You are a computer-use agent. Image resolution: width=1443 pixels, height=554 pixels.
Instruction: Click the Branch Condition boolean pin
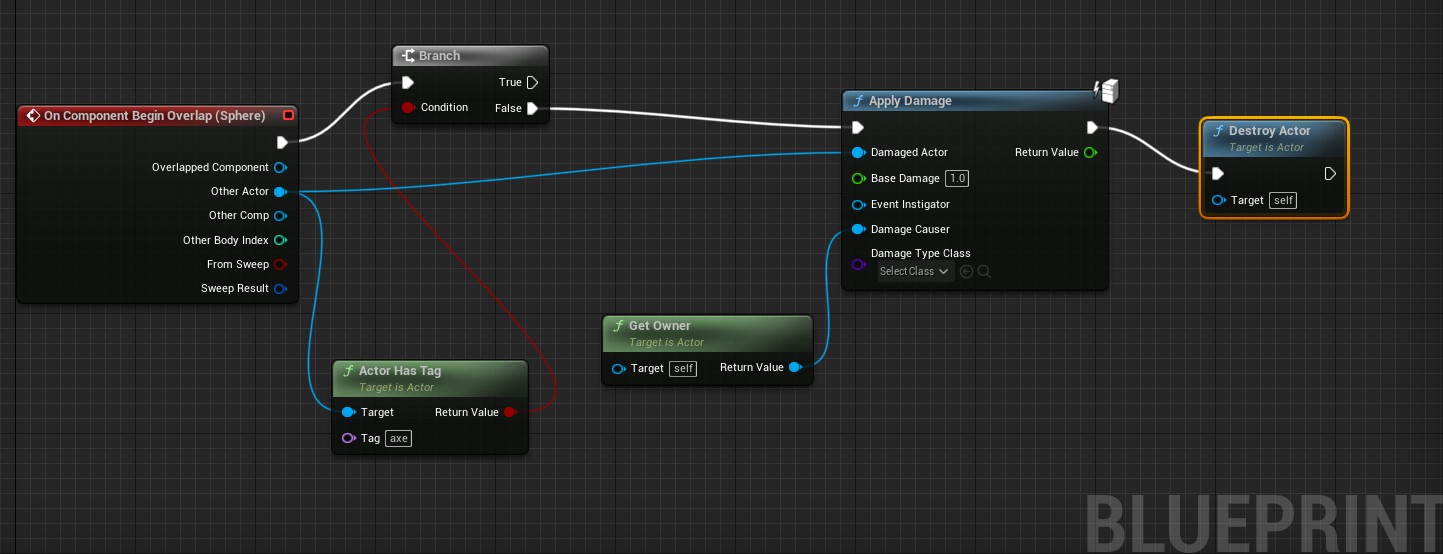point(408,108)
